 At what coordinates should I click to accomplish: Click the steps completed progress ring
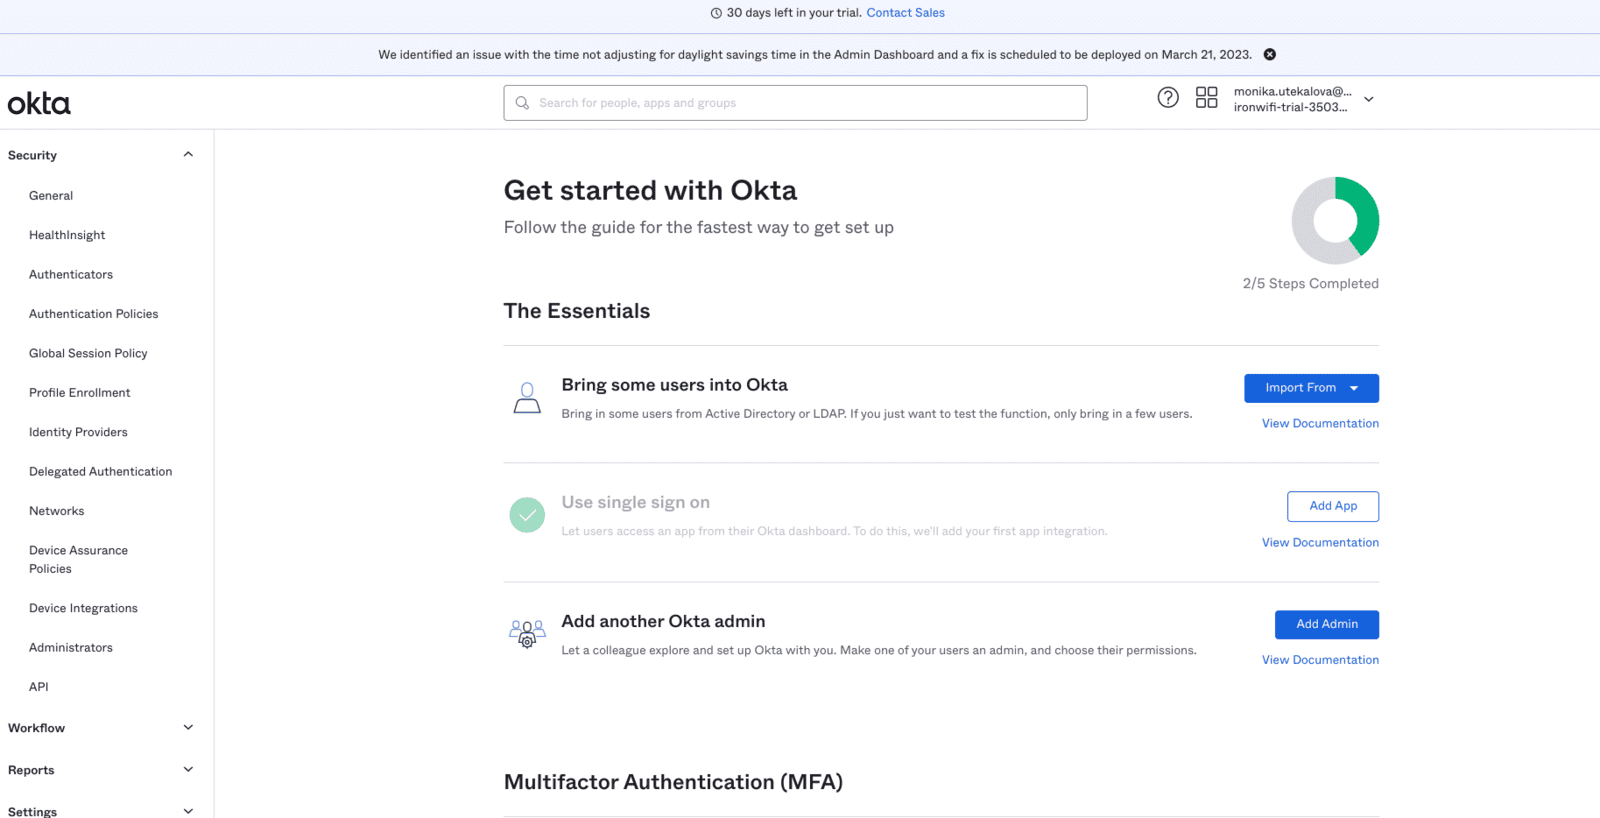pos(1335,220)
